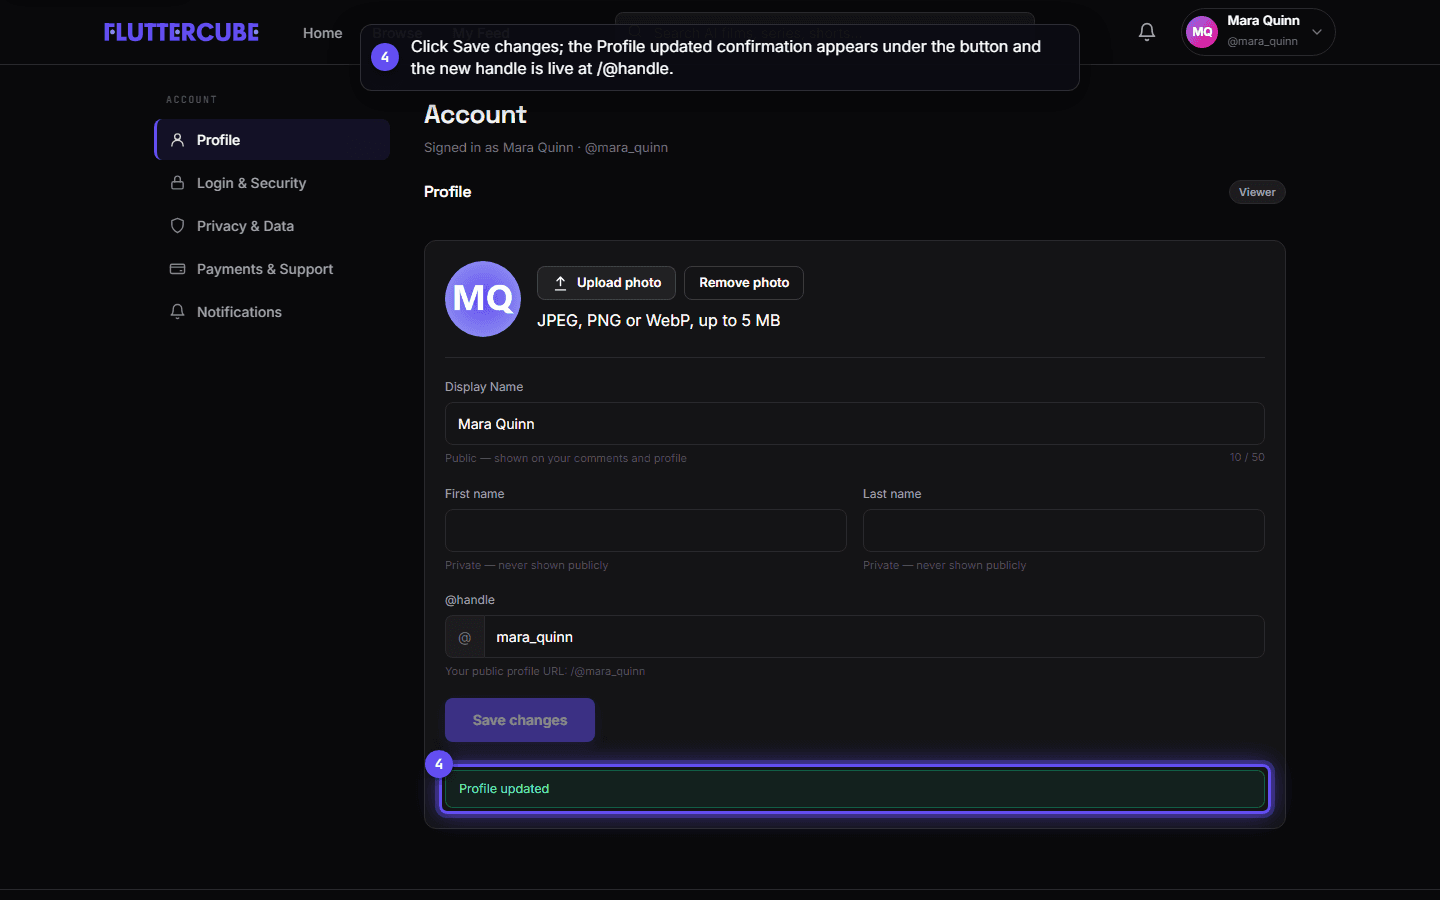Click the Upload photo button
1440x900 pixels.
pyautogui.click(x=606, y=283)
